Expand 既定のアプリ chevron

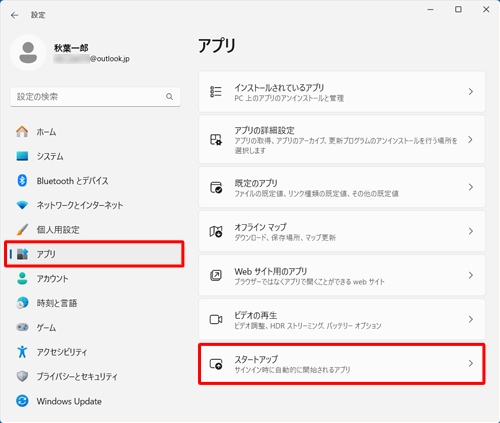click(471, 187)
